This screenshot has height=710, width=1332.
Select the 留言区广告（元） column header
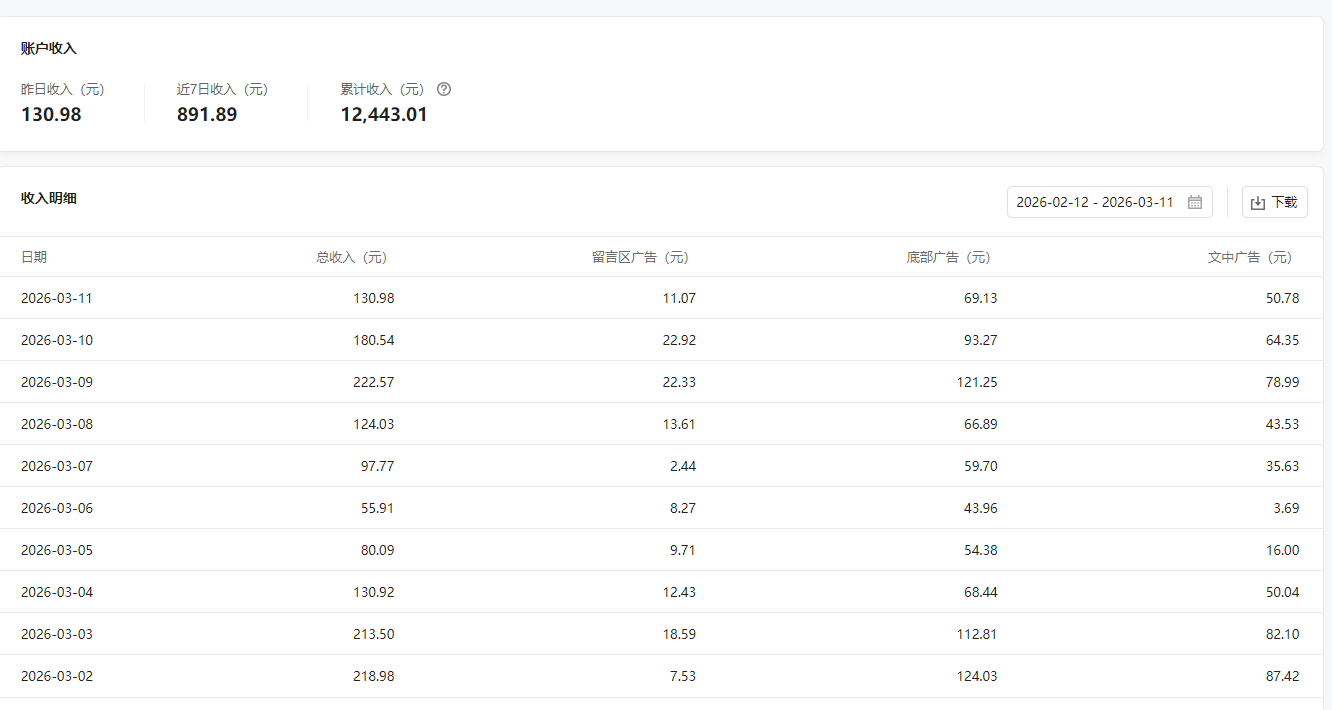640,257
